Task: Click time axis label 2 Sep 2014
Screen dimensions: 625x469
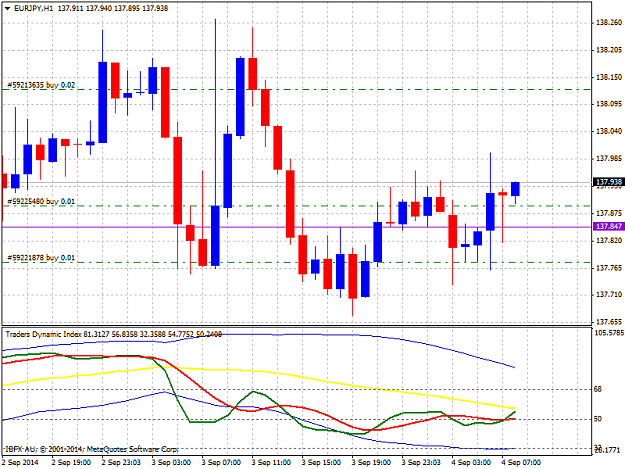Action: [x=20, y=463]
